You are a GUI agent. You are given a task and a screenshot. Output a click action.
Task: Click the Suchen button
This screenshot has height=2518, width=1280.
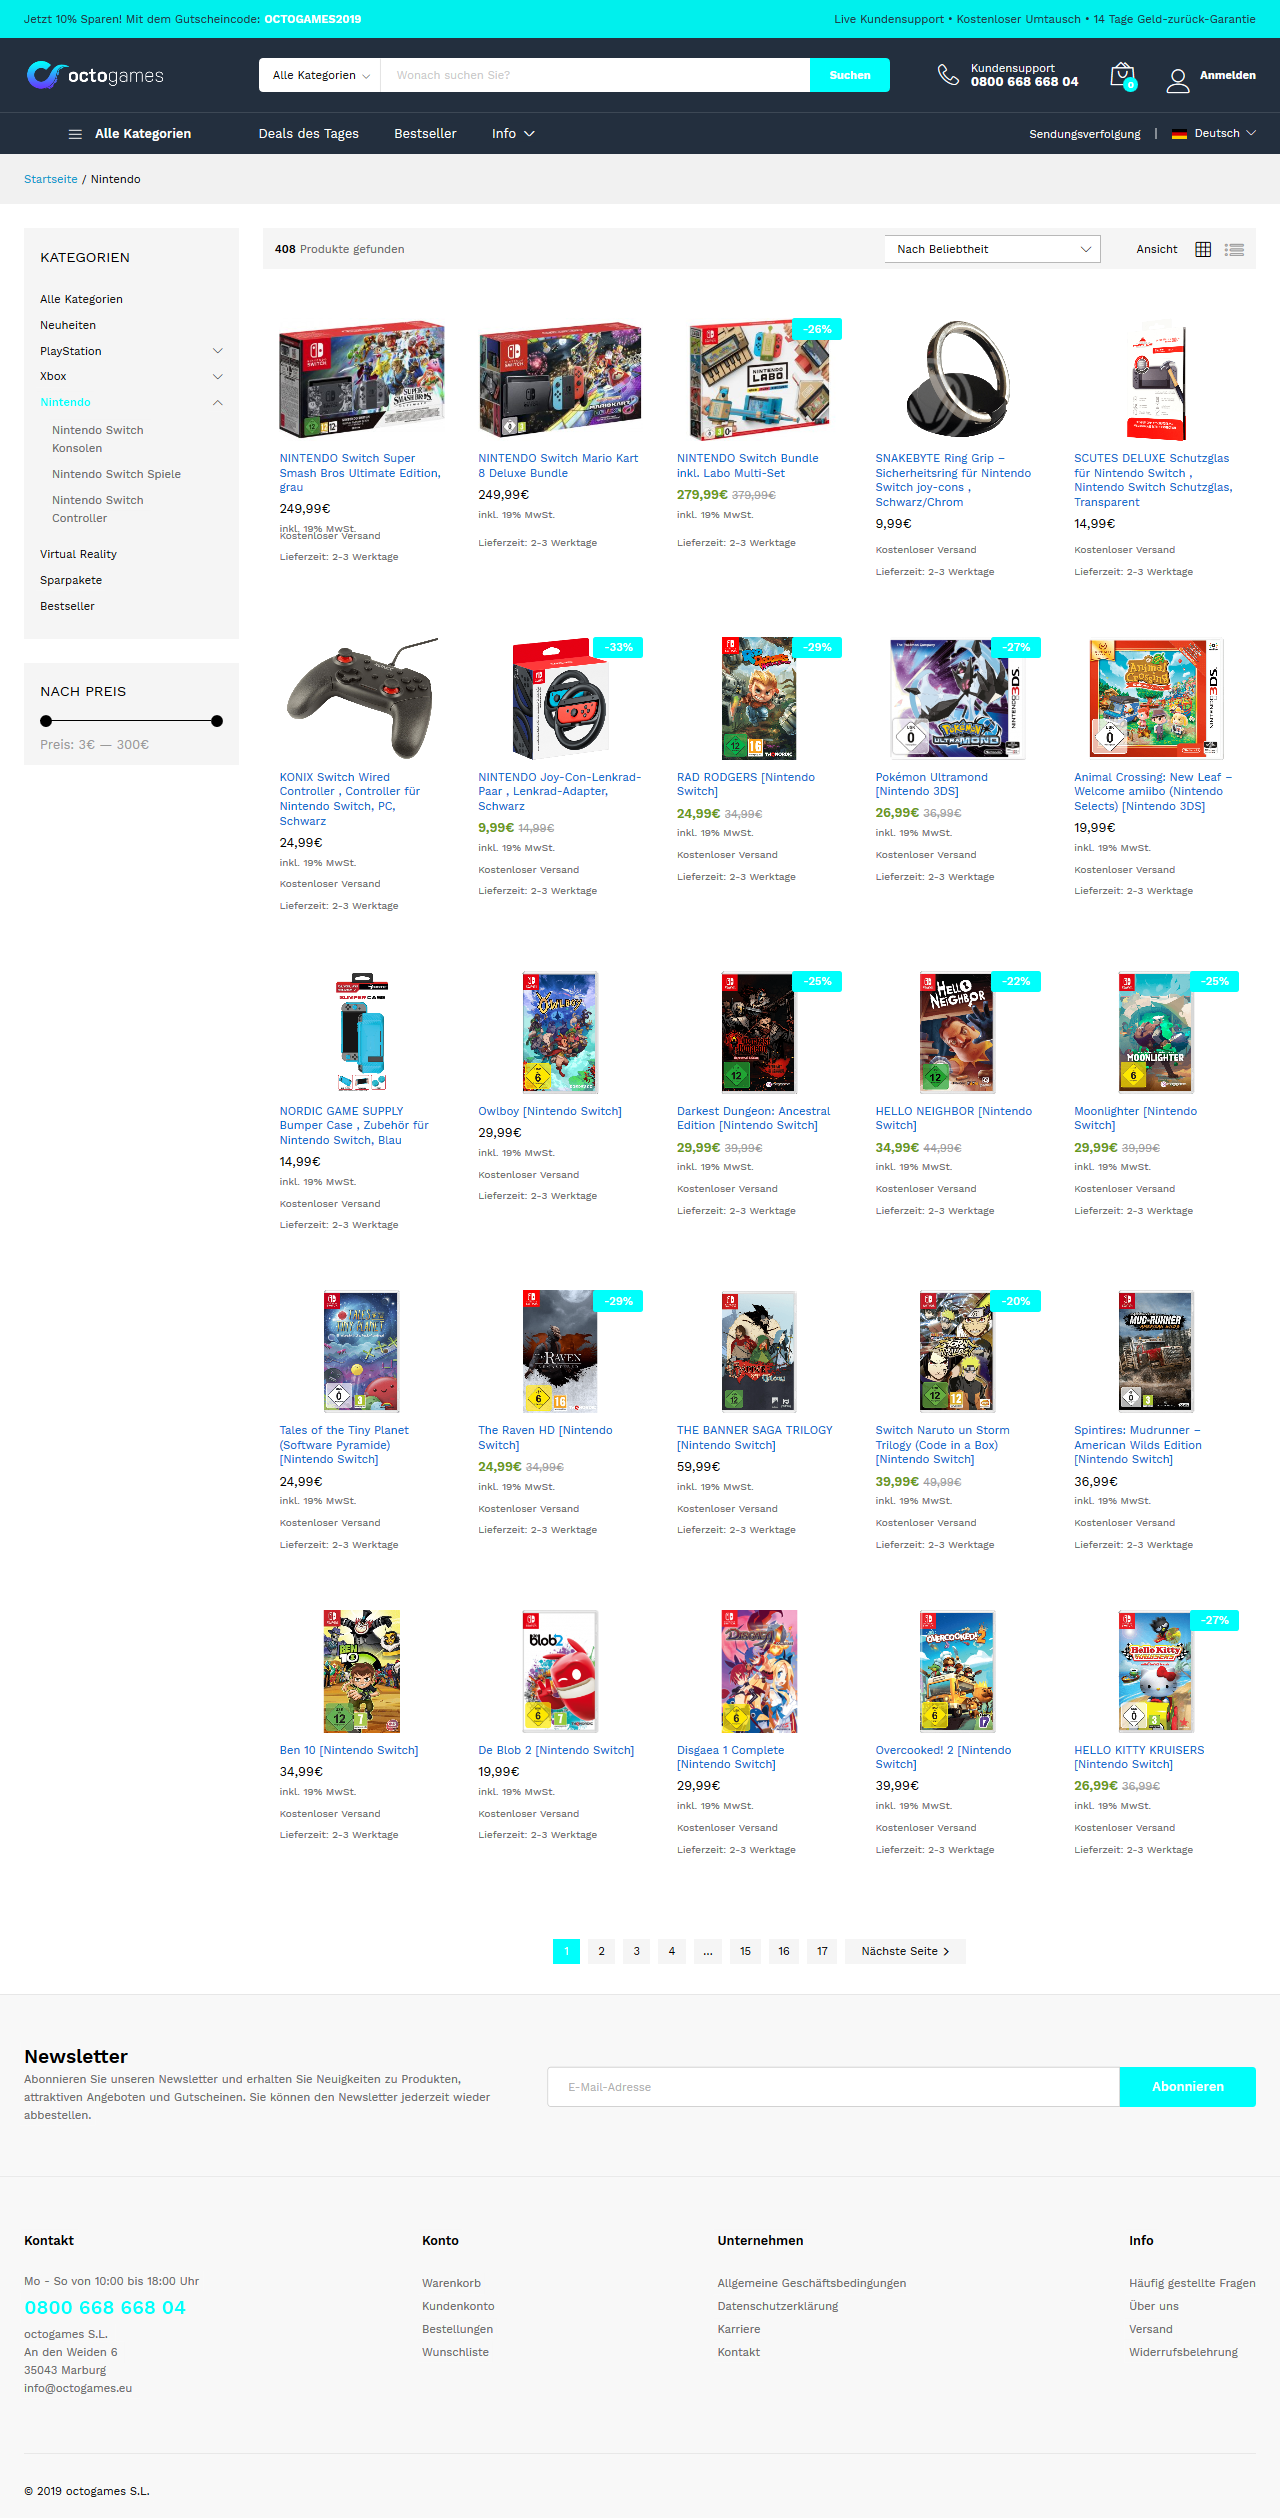pyautogui.click(x=850, y=75)
